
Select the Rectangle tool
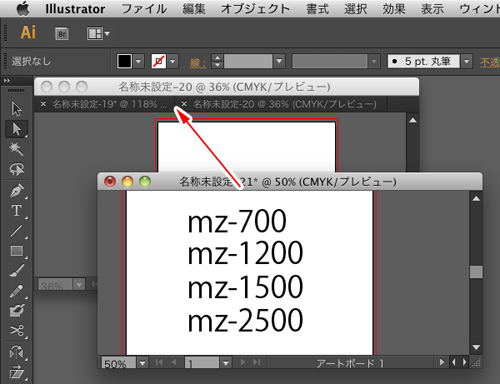(x=16, y=251)
